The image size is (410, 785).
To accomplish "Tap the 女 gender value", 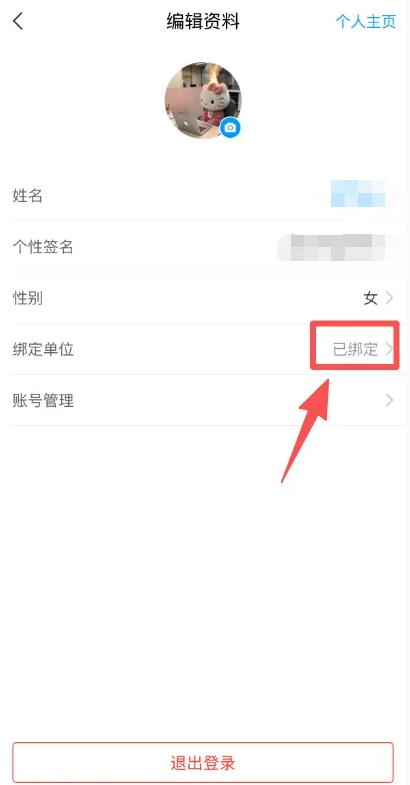I will tap(370, 298).
